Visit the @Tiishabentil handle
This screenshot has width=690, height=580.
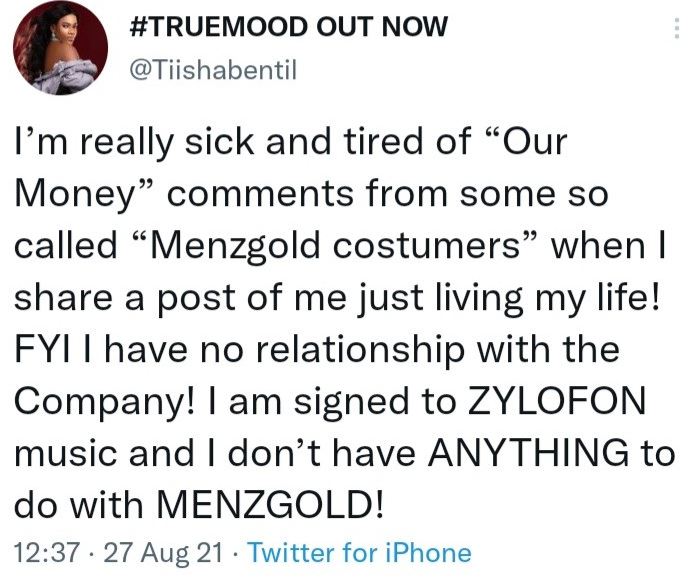(x=213, y=70)
